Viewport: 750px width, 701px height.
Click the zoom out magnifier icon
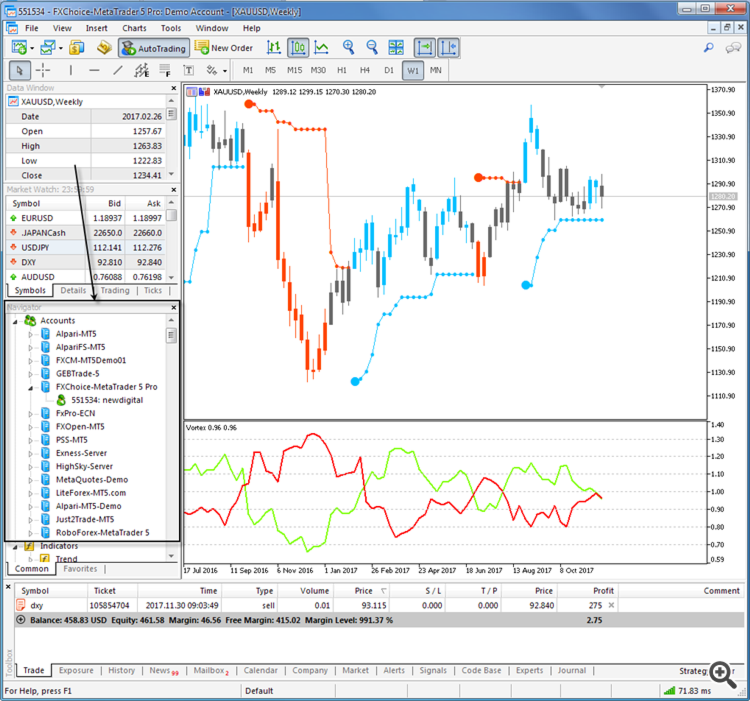click(372, 47)
